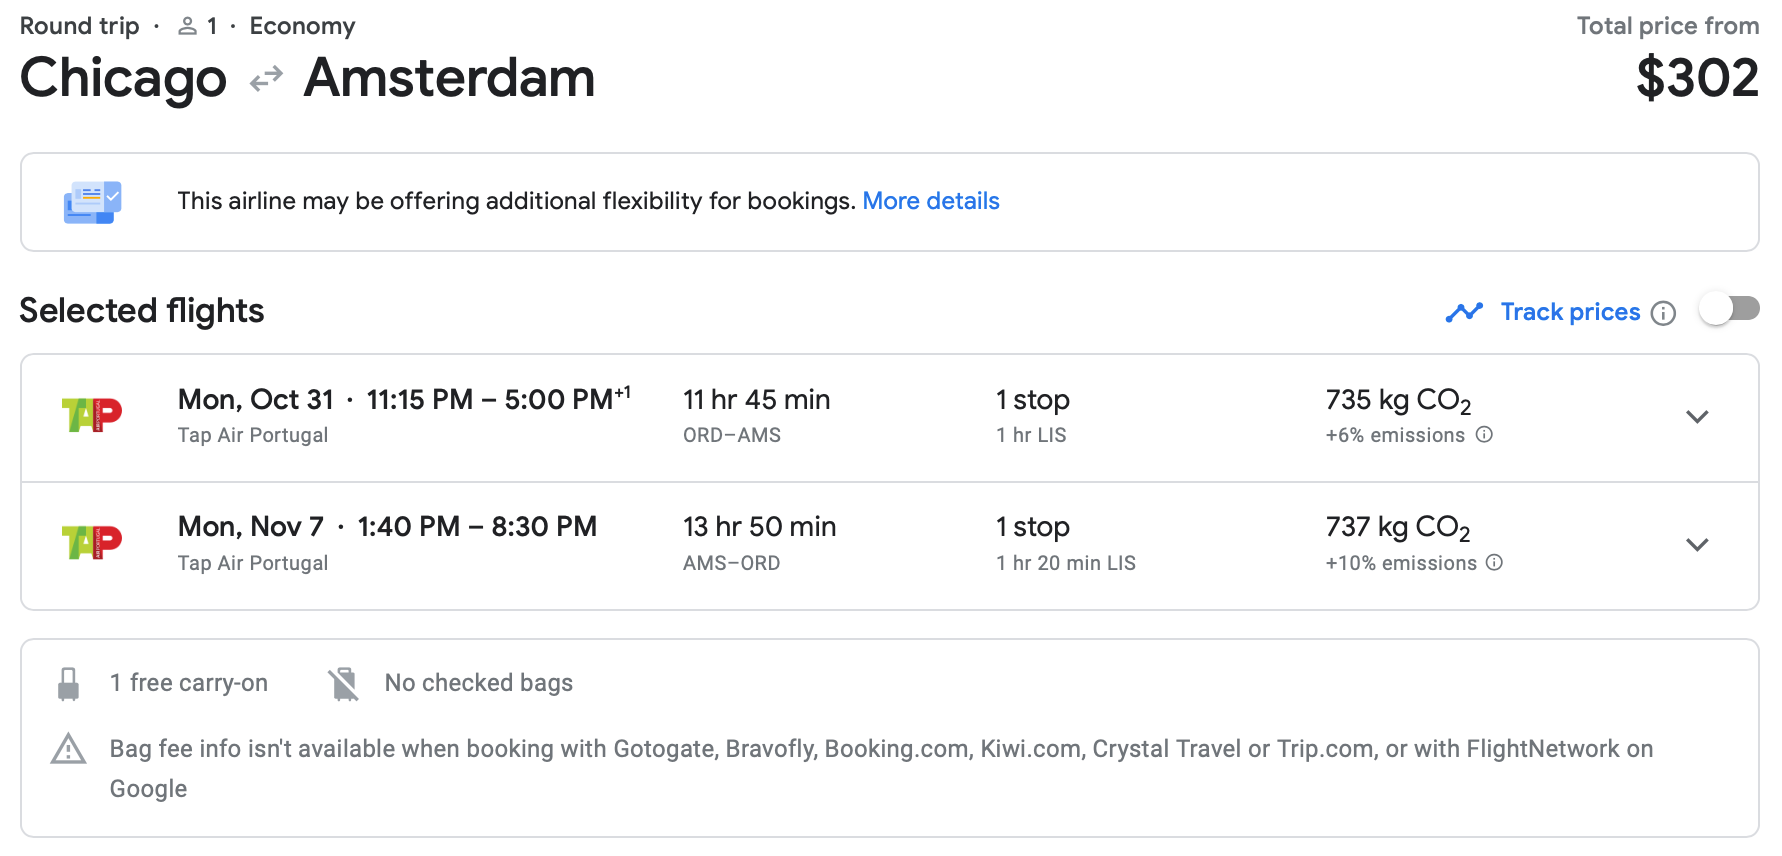Click the passenger count person icon
Viewport: 1782px width, 856px height.
187,26
